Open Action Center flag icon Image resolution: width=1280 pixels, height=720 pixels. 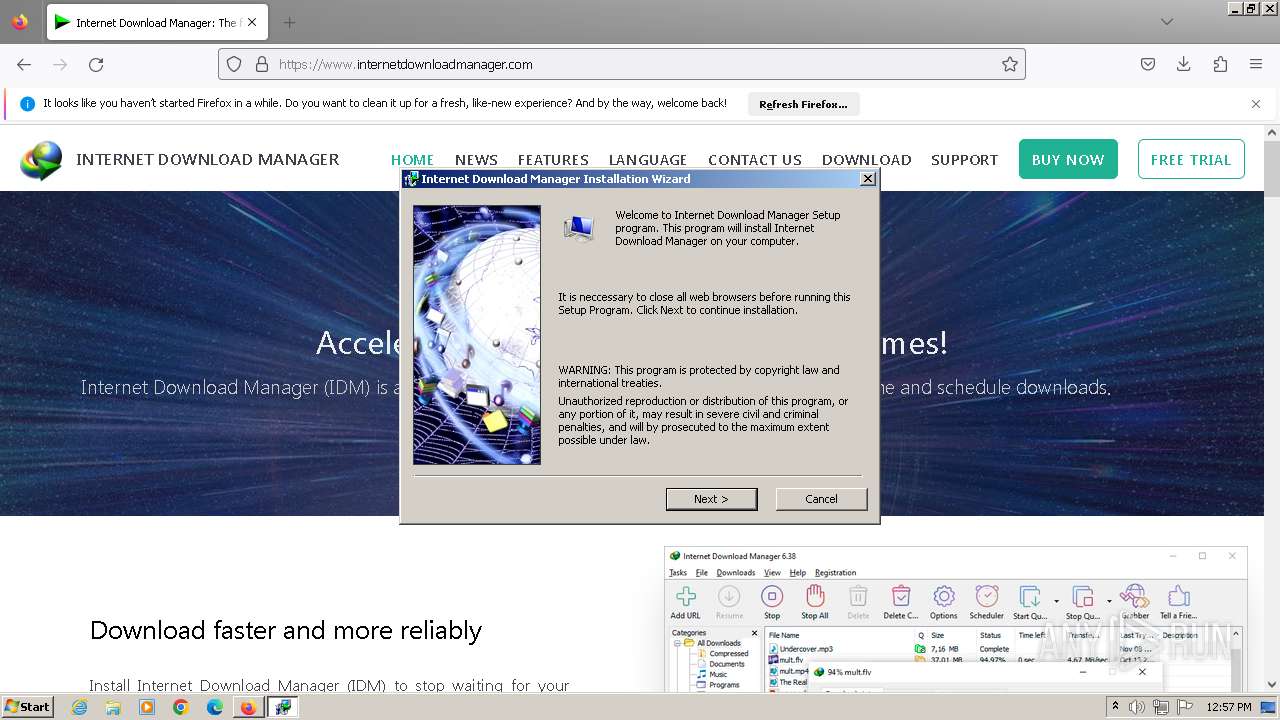click(x=1185, y=707)
